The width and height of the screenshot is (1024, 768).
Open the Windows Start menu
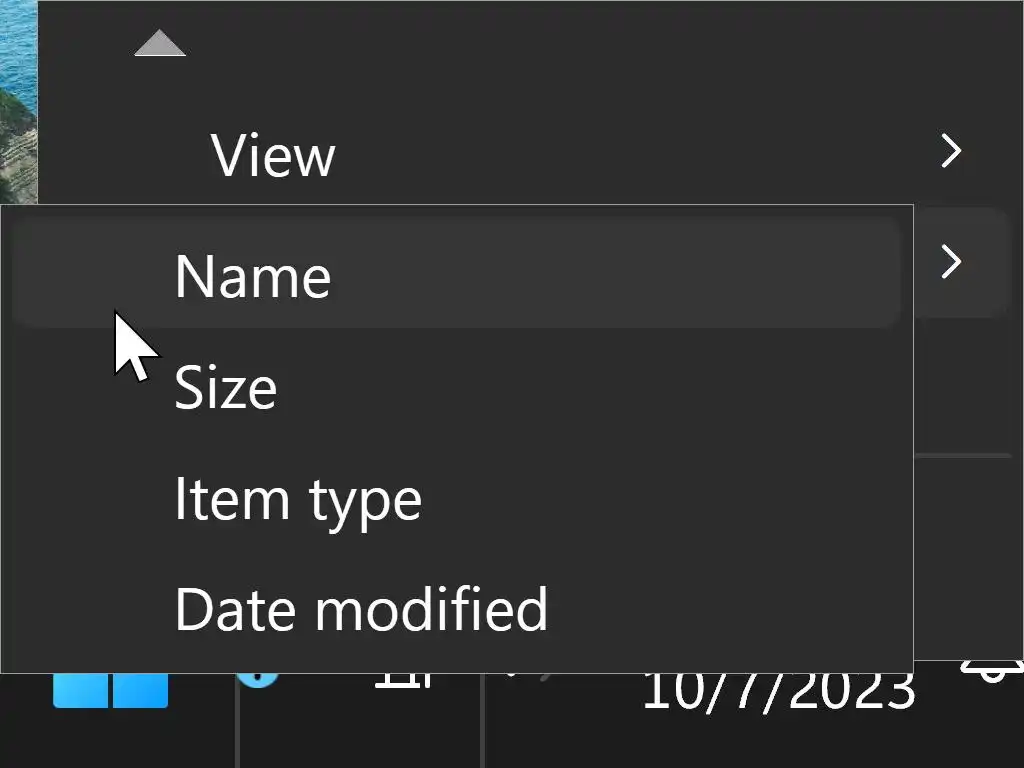(110, 690)
